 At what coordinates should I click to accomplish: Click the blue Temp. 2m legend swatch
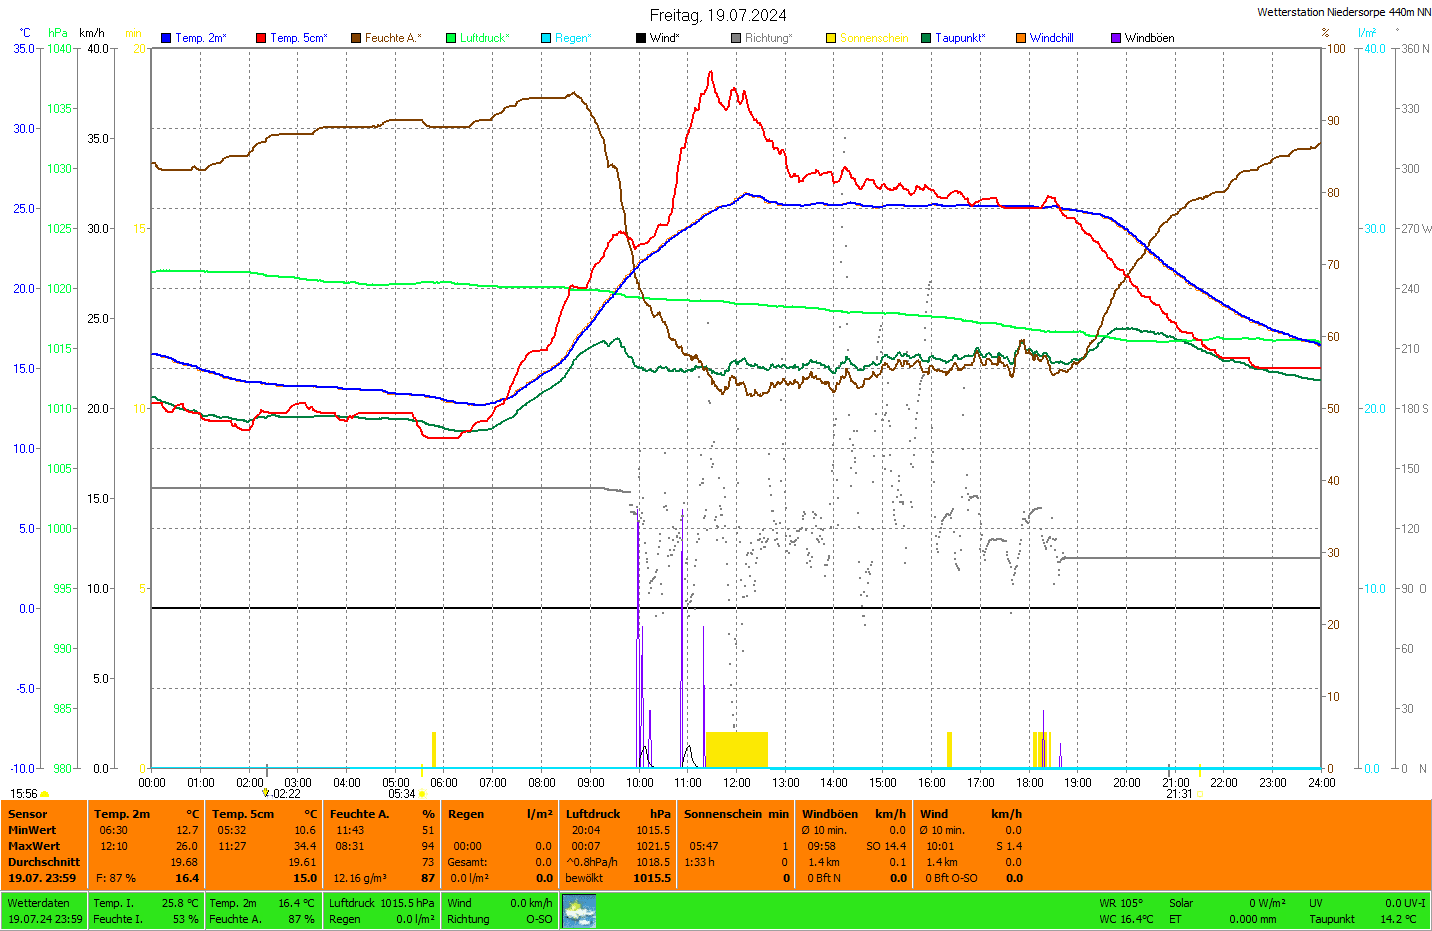coord(166,38)
